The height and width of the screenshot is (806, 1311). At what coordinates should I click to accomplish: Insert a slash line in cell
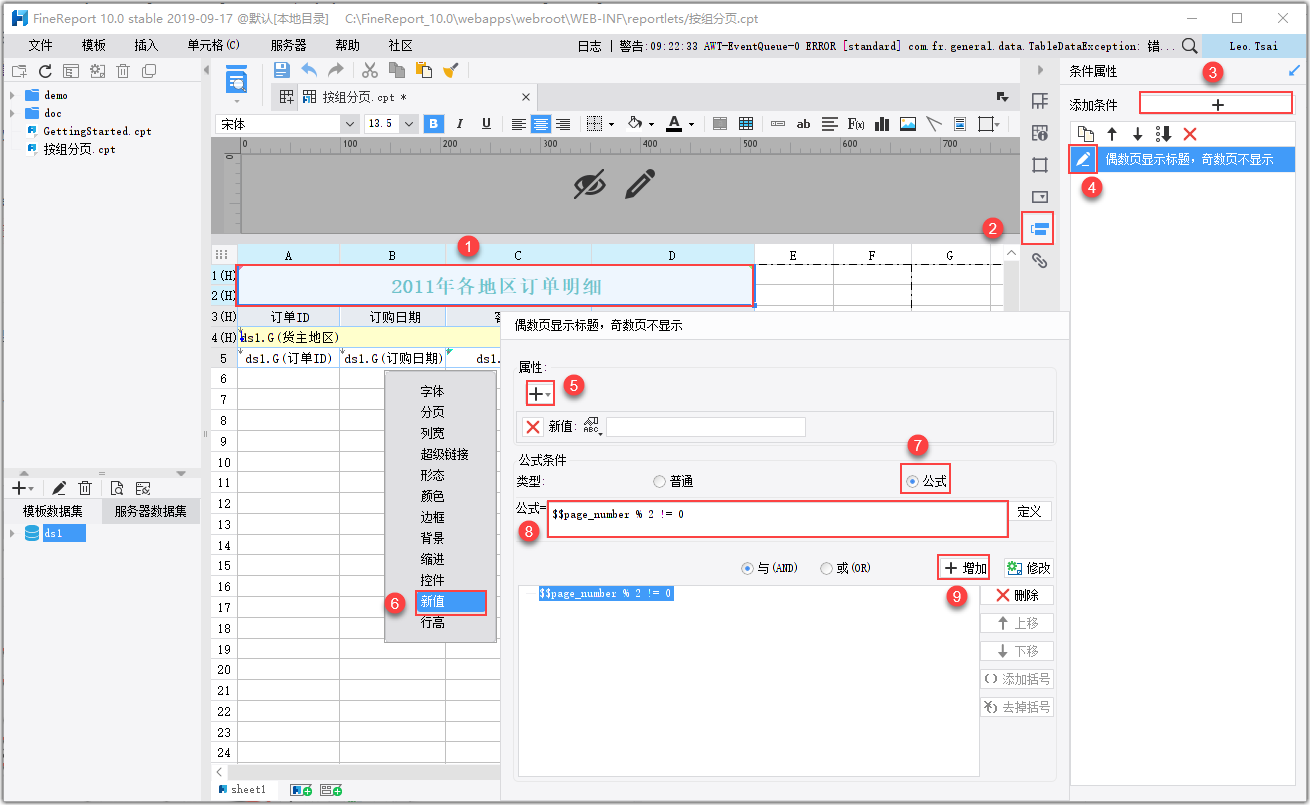pyautogui.click(x=934, y=124)
